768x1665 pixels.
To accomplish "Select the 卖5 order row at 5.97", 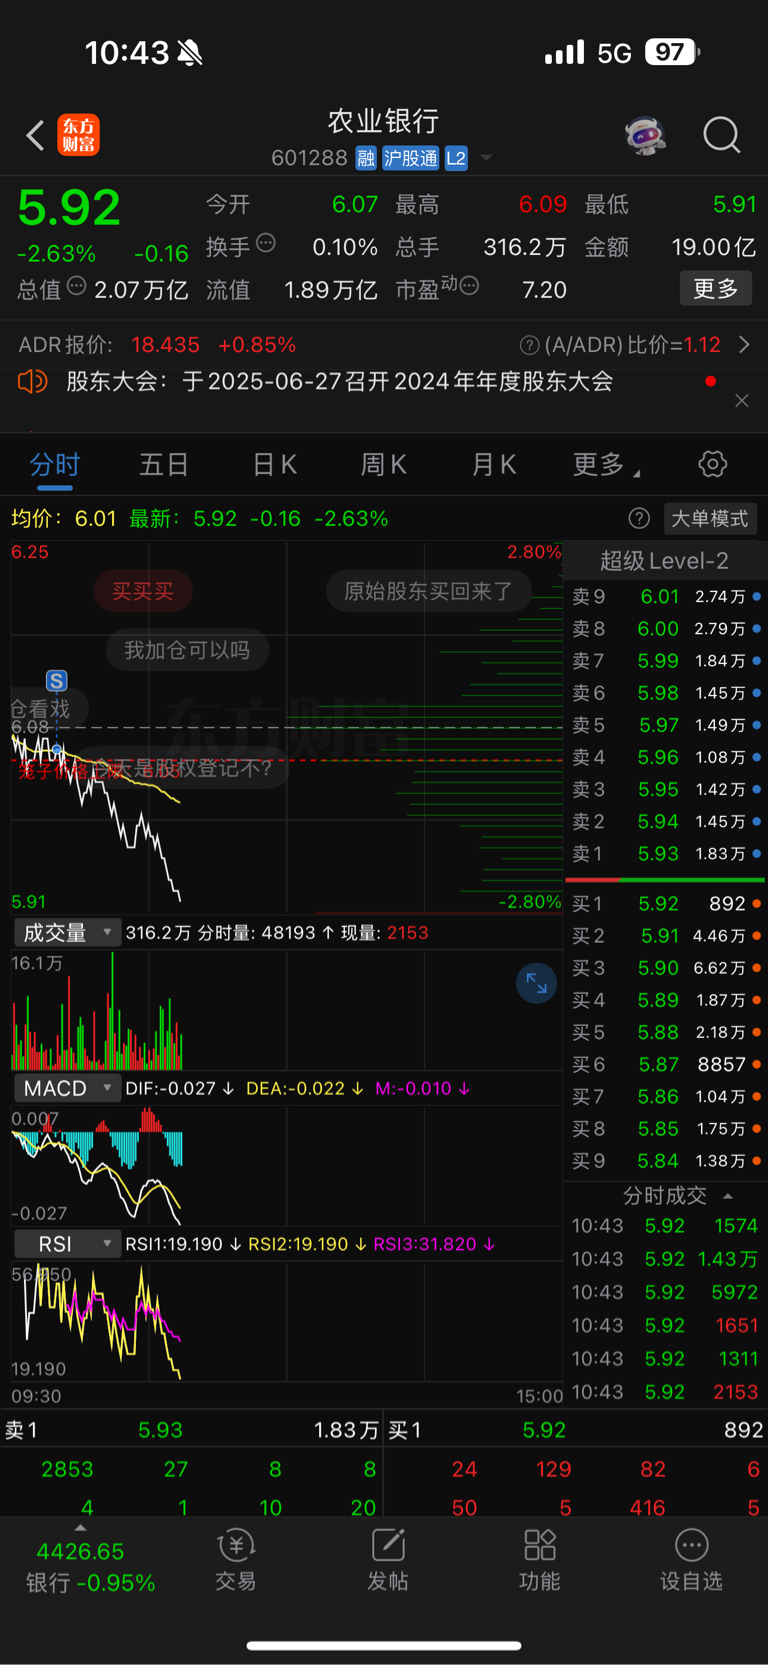I will tap(666, 725).
